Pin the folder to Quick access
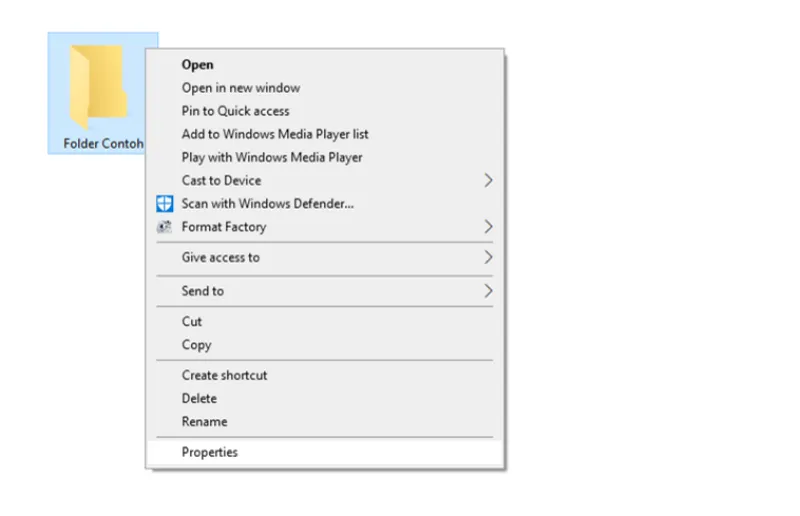800x516 pixels. click(x=324, y=111)
